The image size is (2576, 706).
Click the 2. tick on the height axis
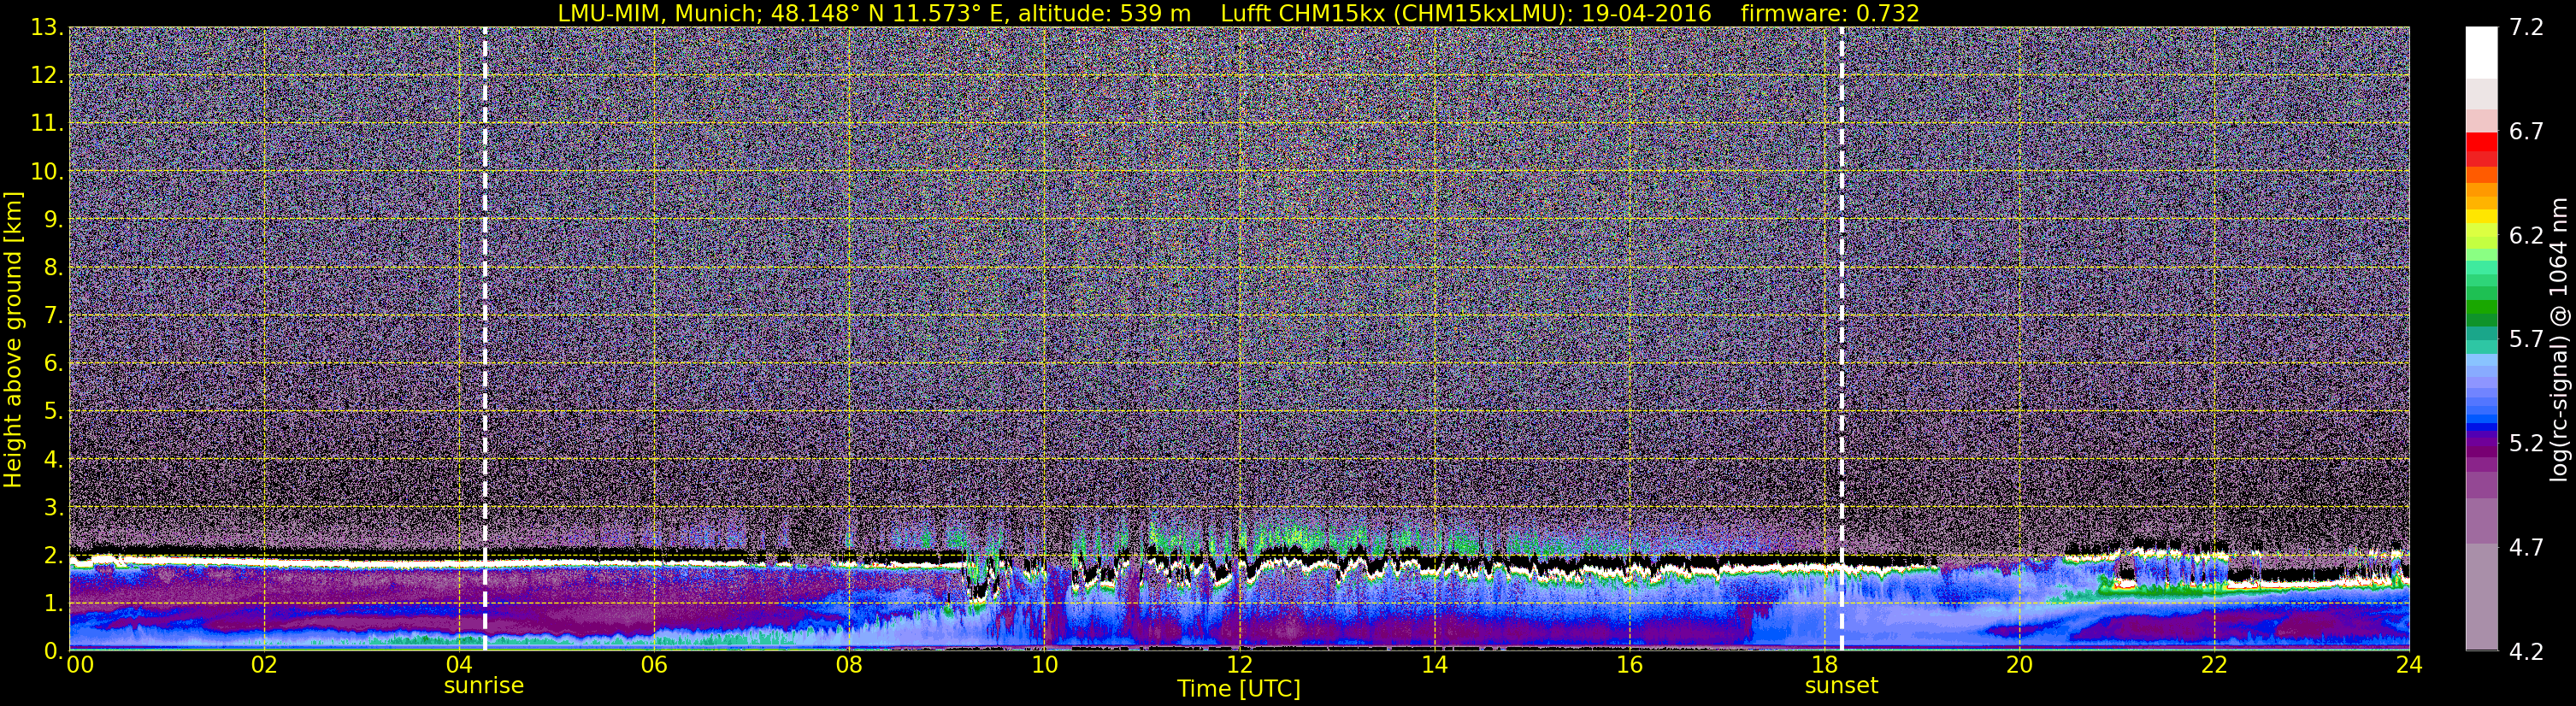(53, 556)
